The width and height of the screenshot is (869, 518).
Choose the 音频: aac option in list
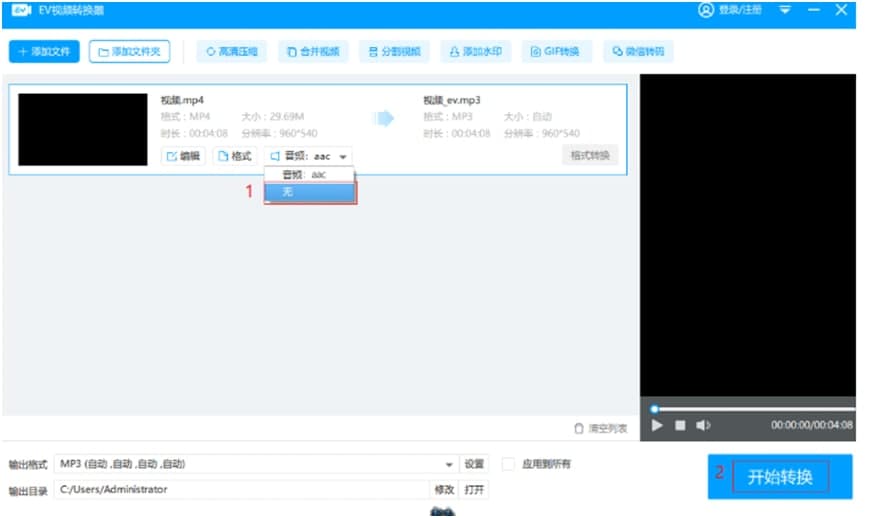[x=309, y=175]
